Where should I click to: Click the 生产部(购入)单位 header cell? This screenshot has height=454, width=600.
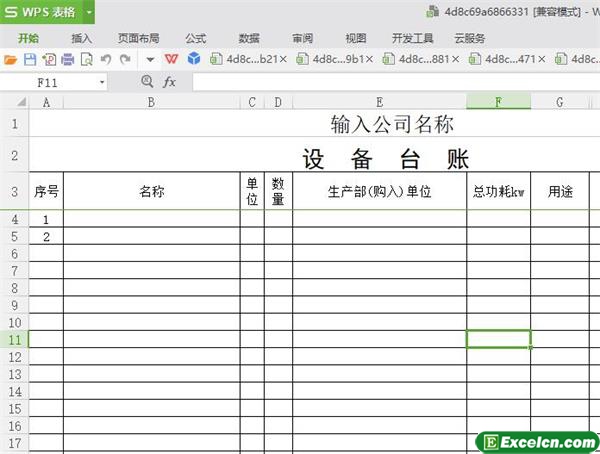379,191
